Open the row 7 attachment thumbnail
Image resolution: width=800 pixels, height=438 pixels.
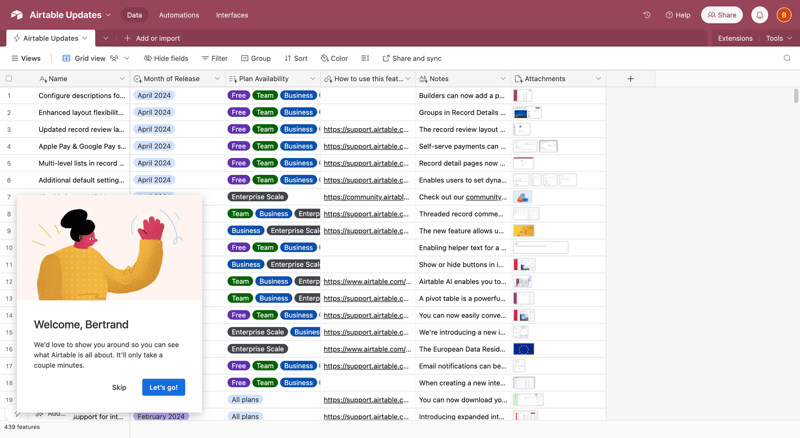tap(522, 197)
